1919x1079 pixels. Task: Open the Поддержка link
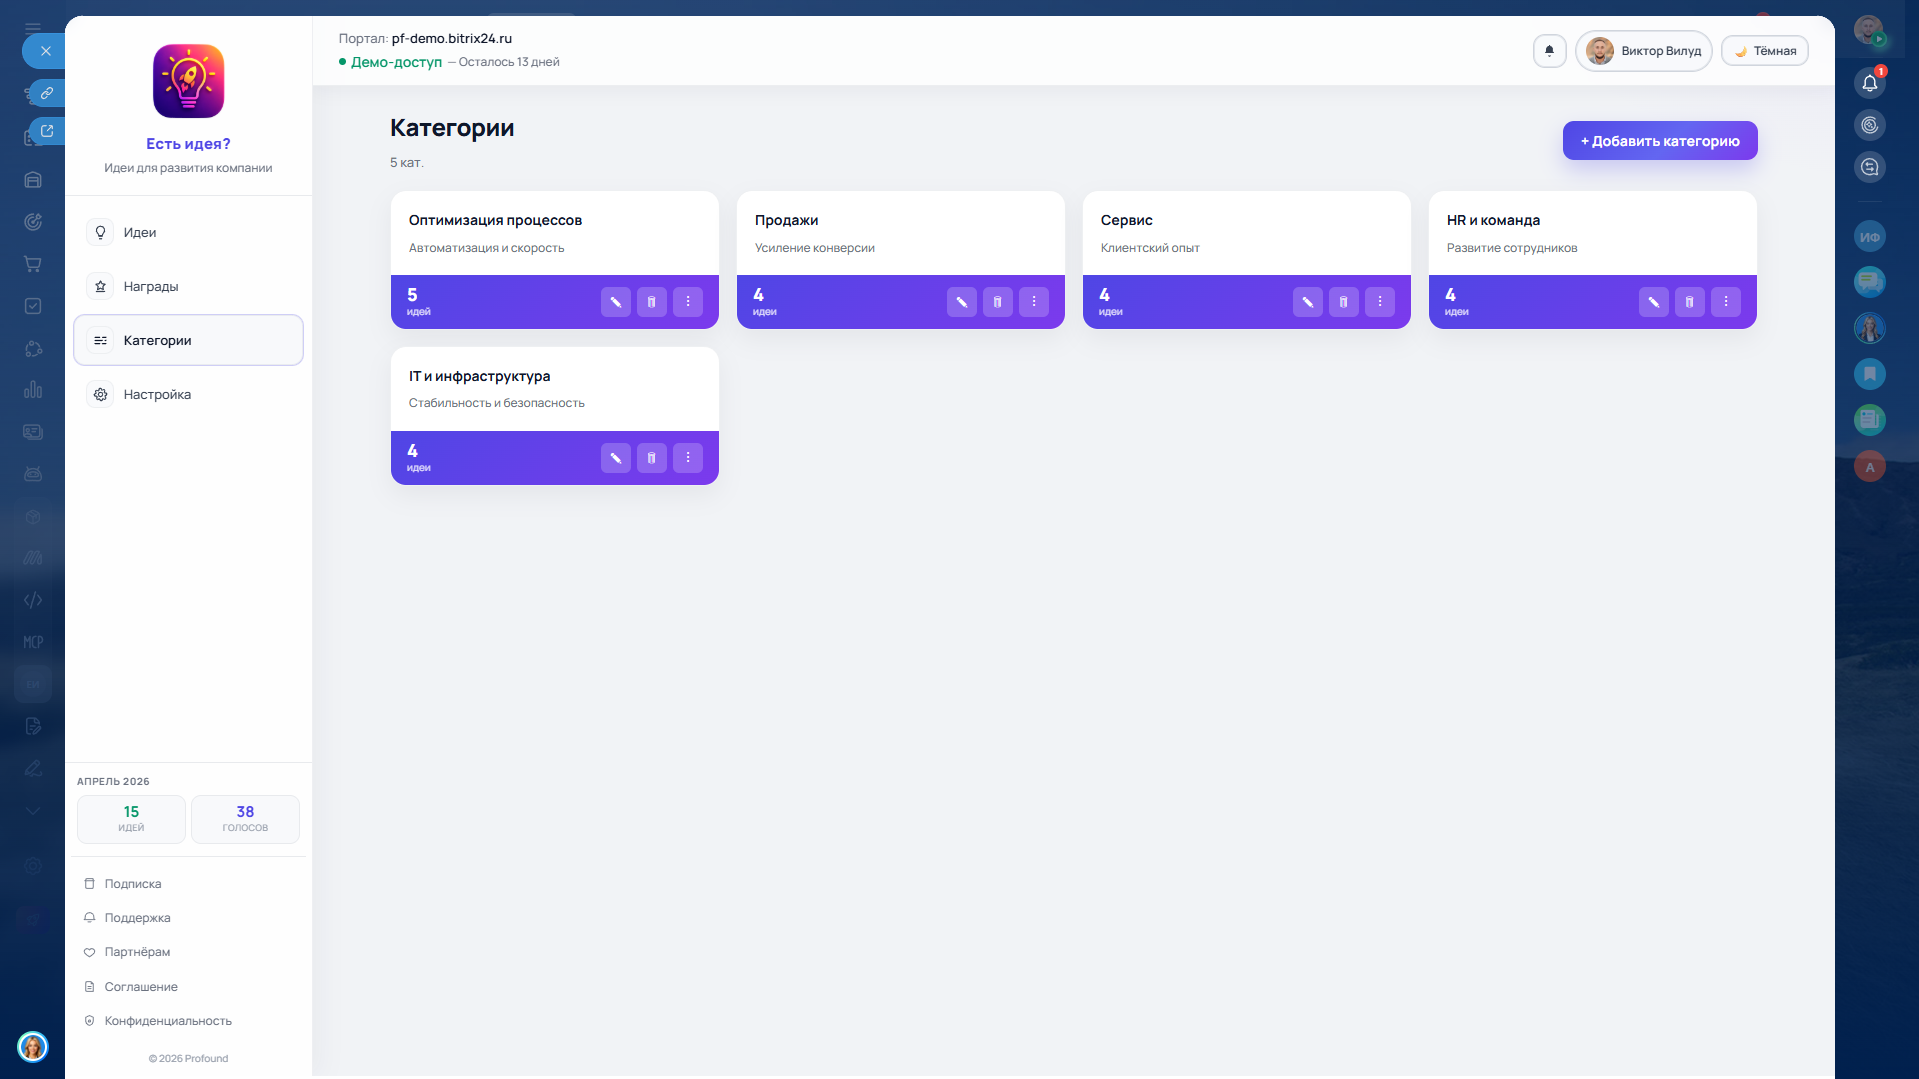click(x=137, y=918)
